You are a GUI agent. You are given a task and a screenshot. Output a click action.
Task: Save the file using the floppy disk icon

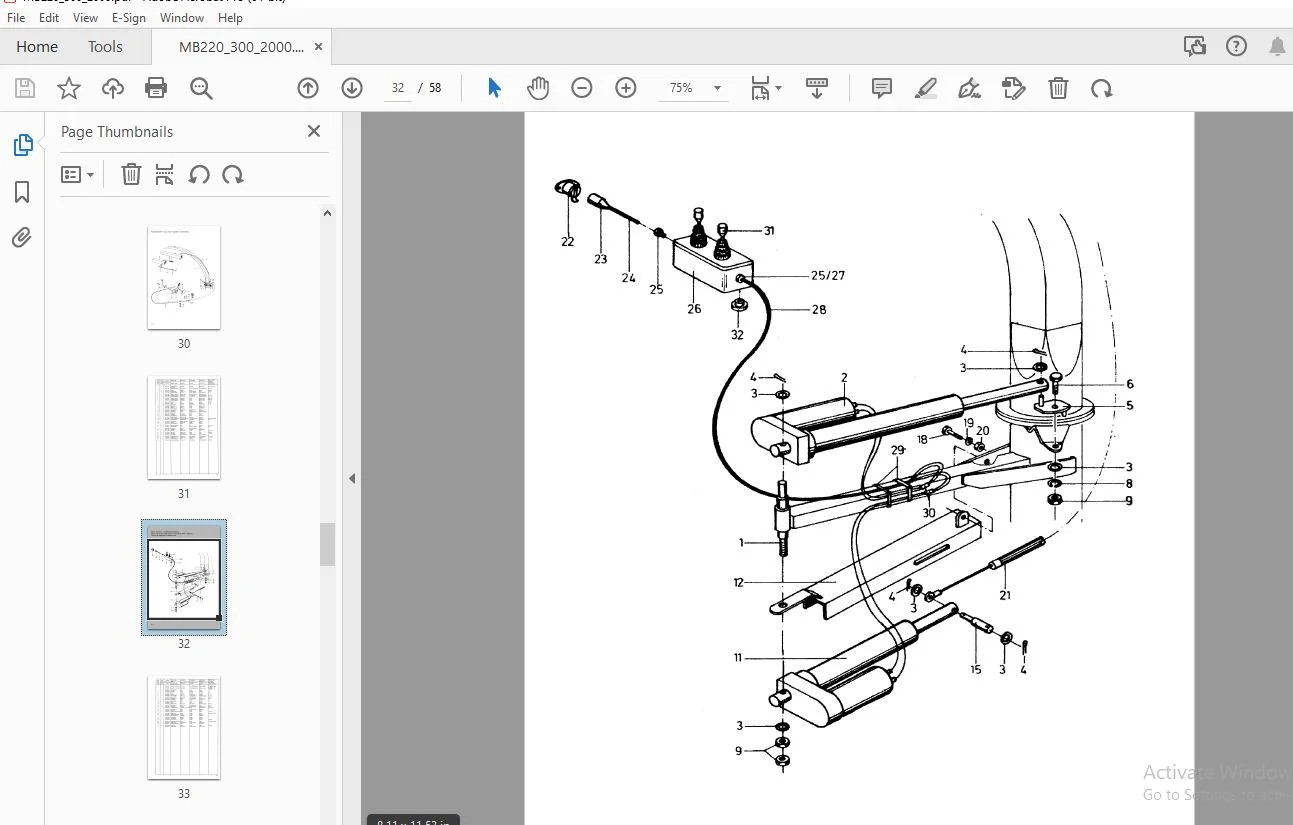(25, 88)
